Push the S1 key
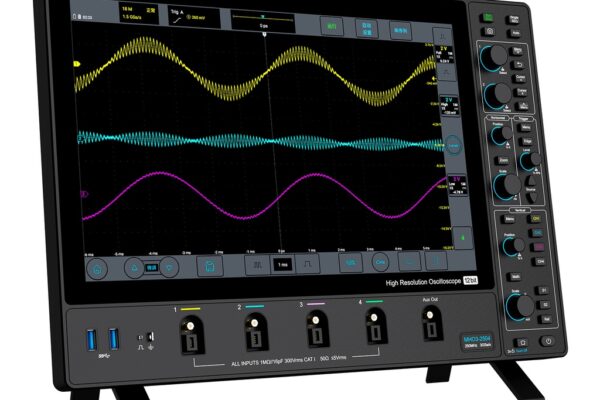 click(544, 290)
